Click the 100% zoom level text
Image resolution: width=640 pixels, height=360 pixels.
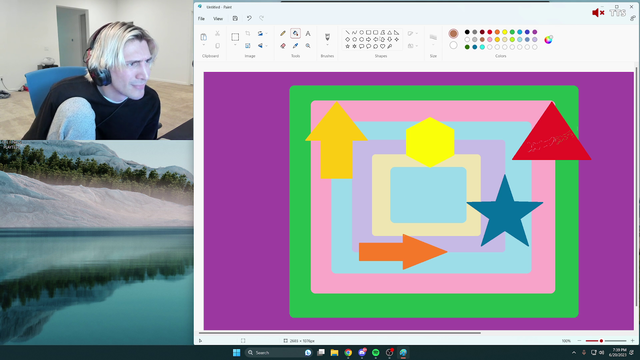click(x=566, y=341)
